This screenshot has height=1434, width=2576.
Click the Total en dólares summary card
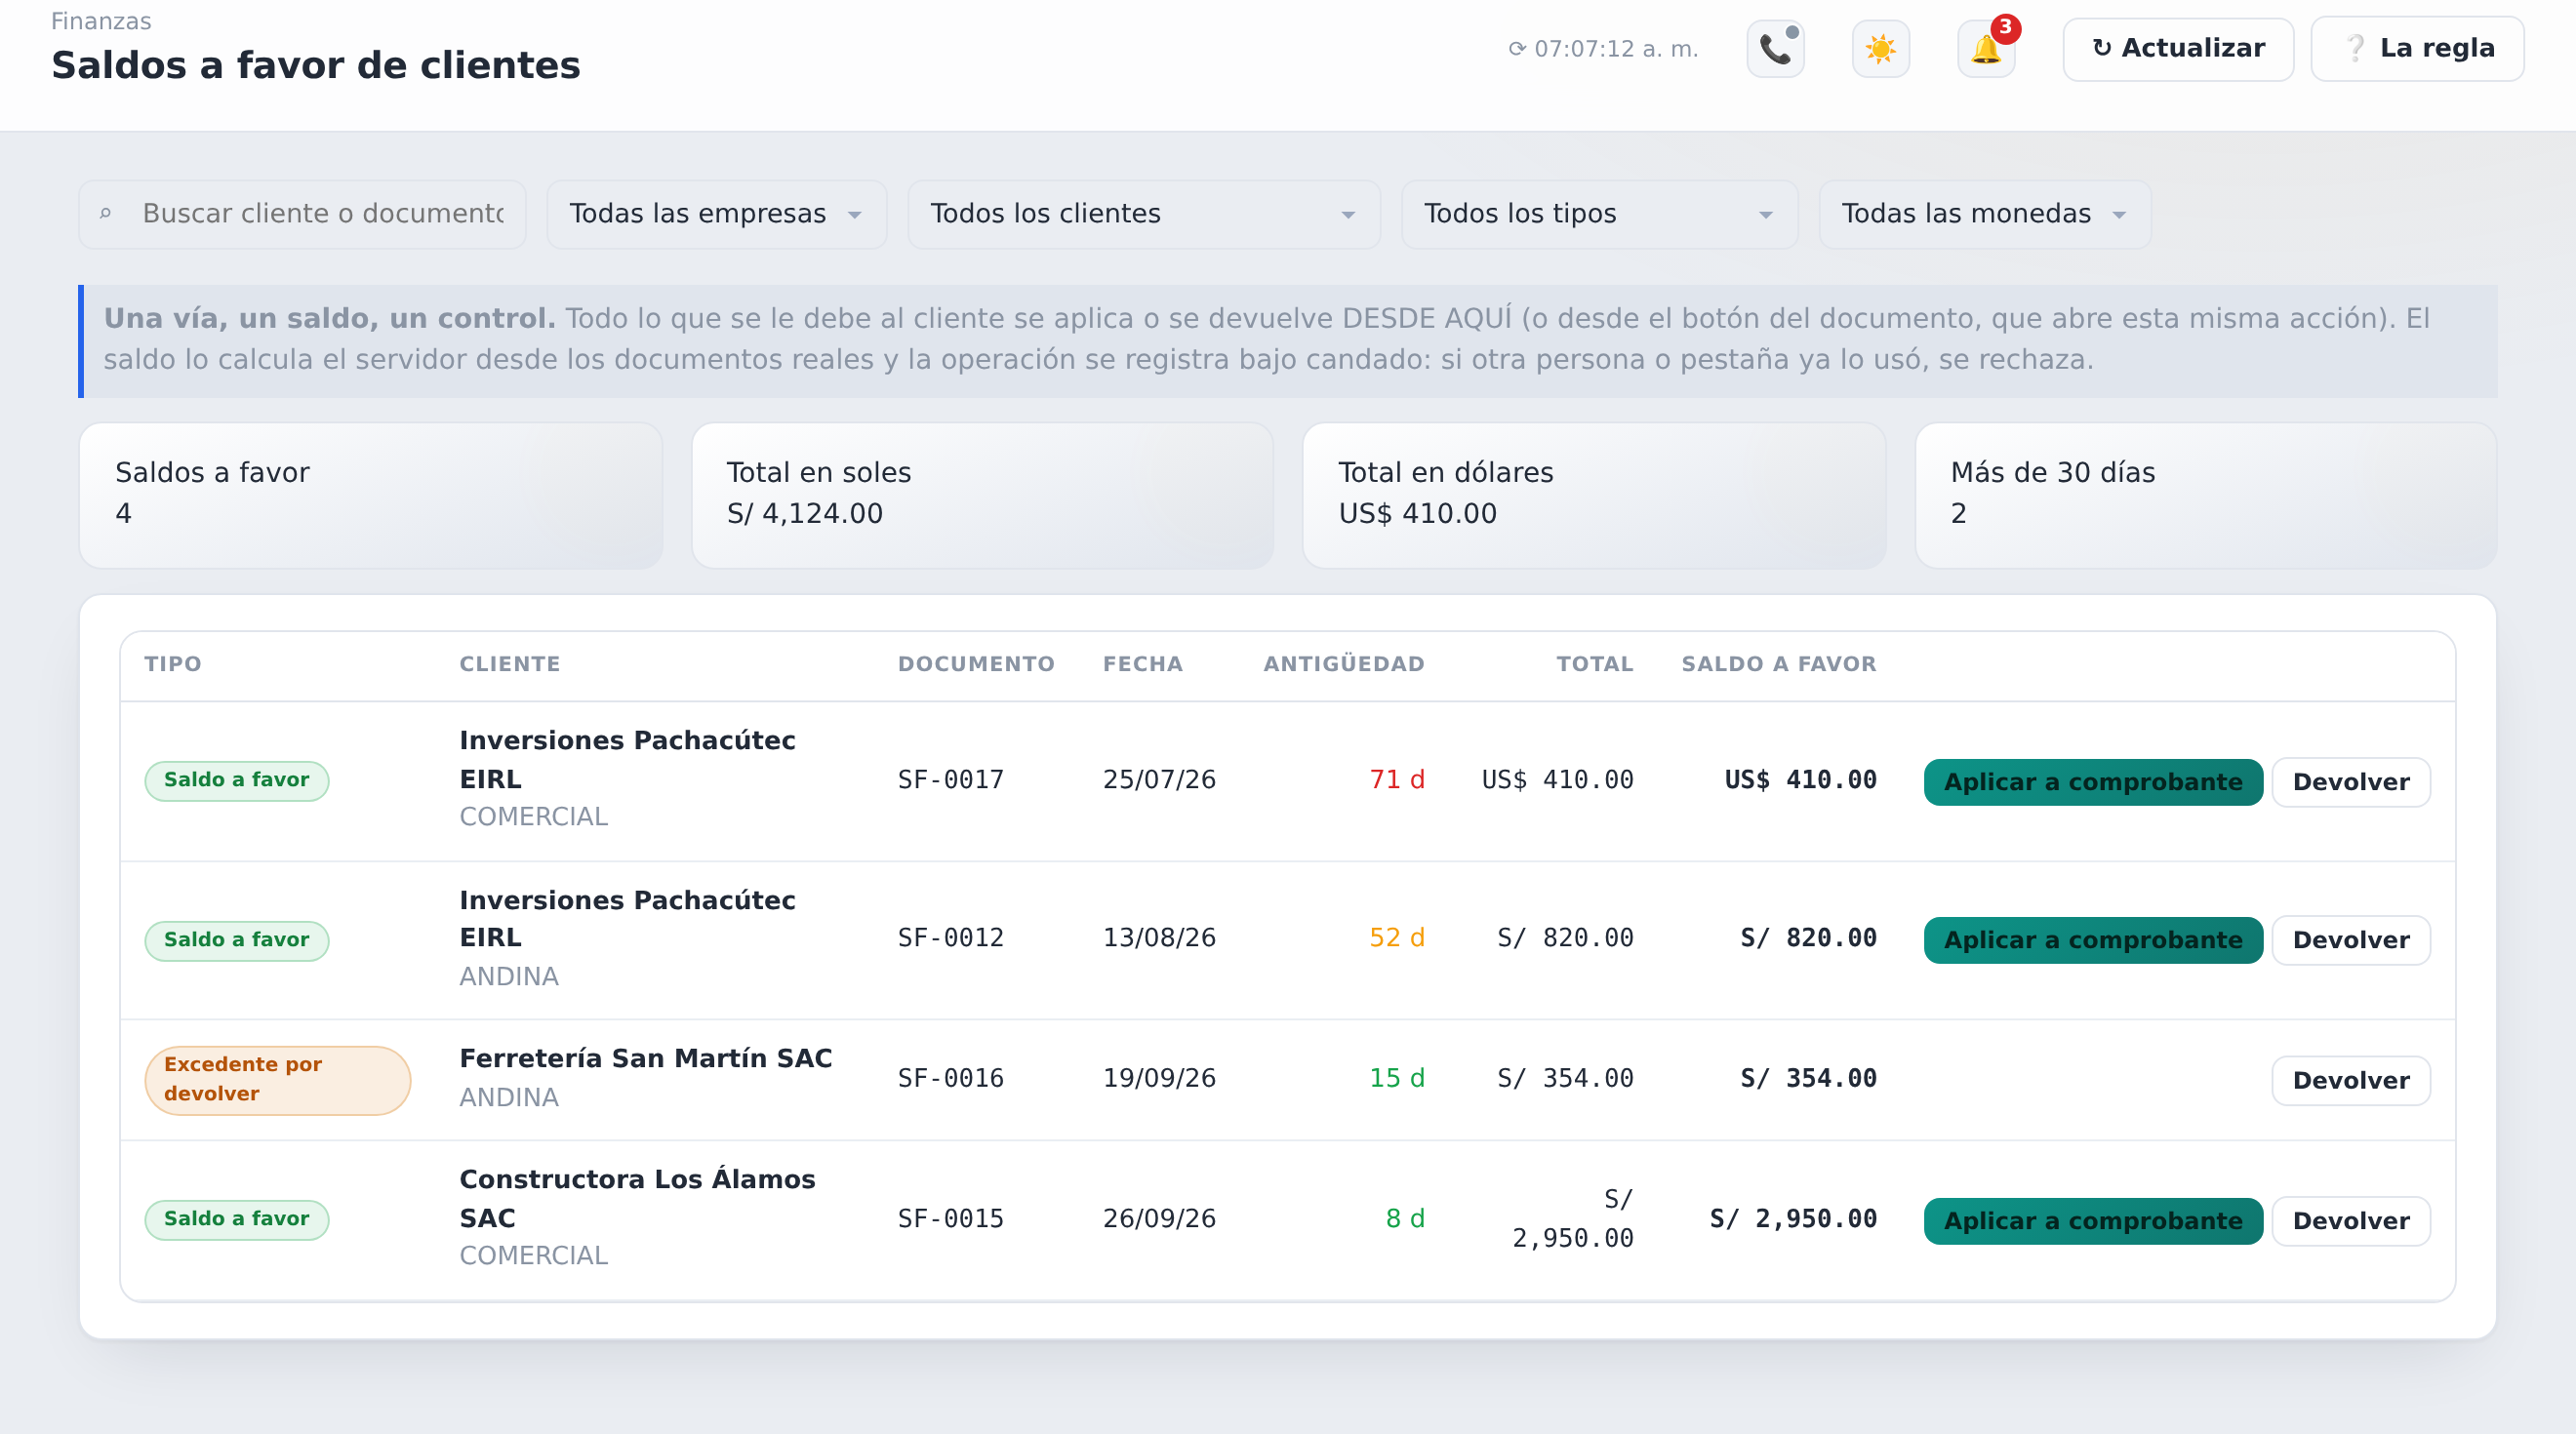1594,495
